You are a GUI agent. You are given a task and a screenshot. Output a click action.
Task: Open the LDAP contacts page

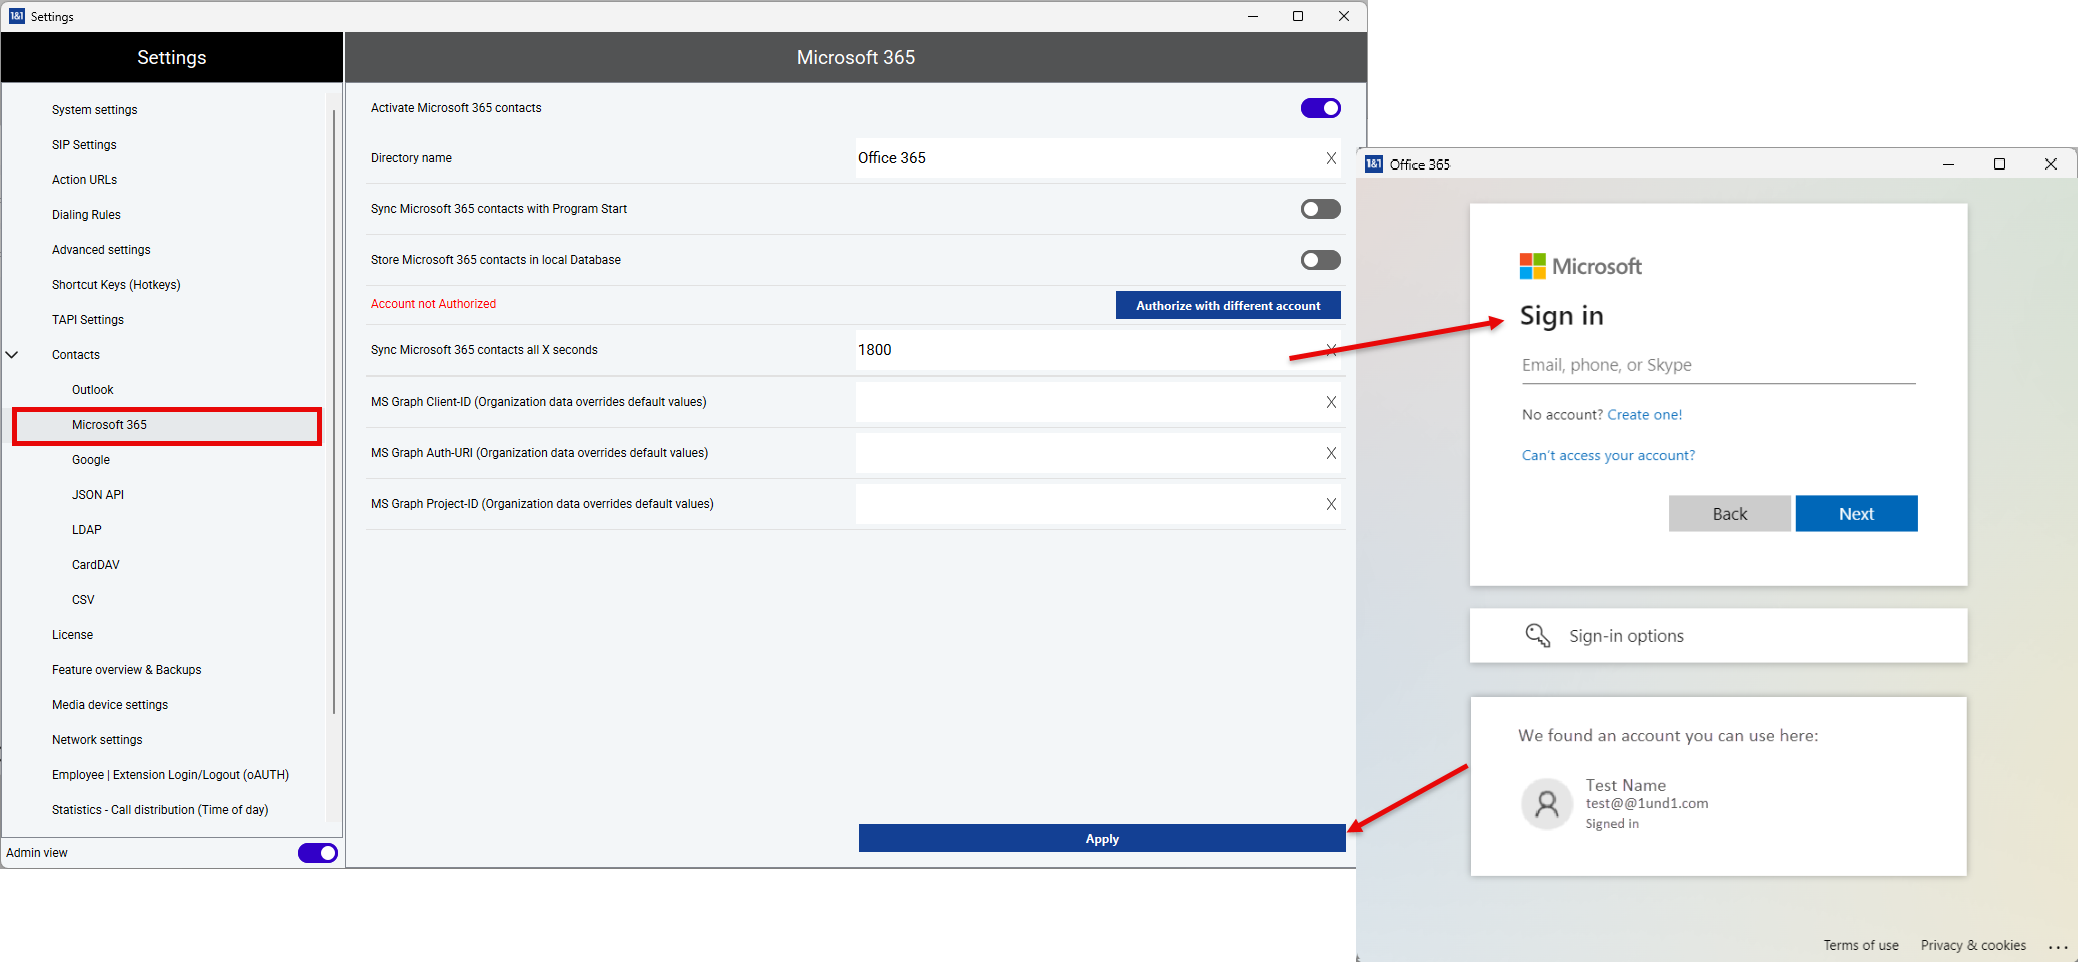[87, 530]
